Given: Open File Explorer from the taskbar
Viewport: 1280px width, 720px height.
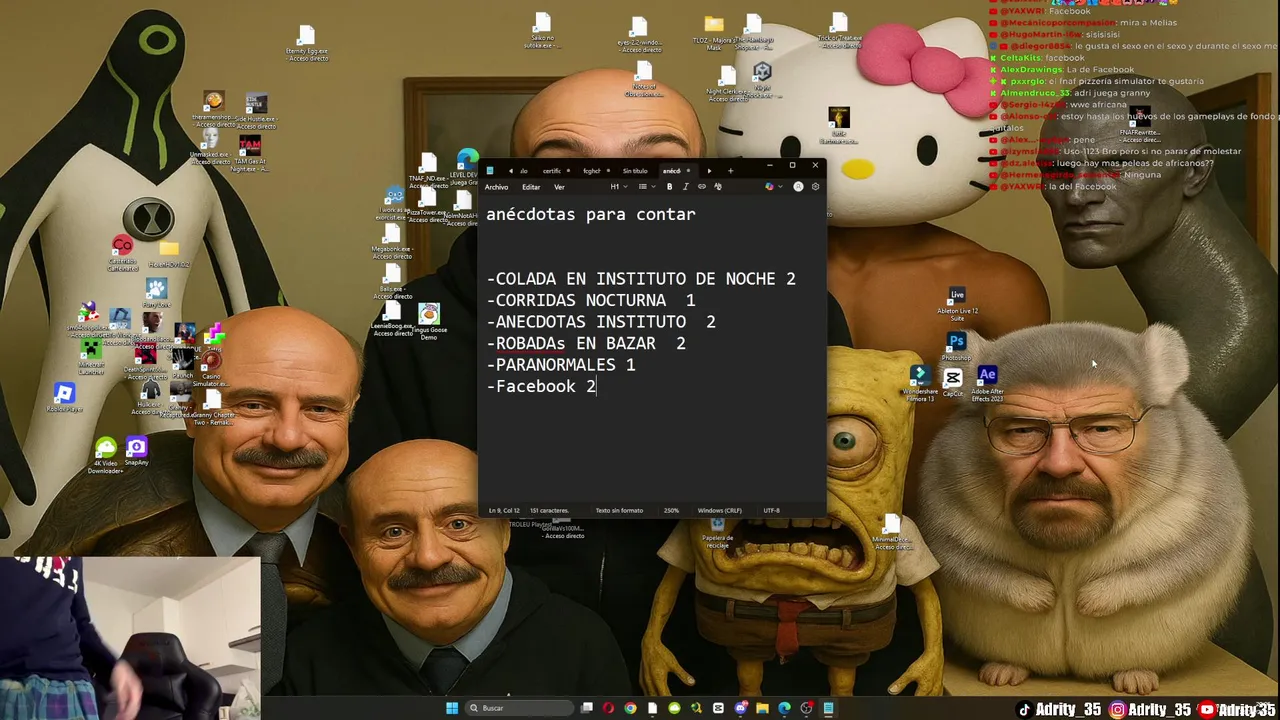Looking at the screenshot, I should [x=762, y=708].
